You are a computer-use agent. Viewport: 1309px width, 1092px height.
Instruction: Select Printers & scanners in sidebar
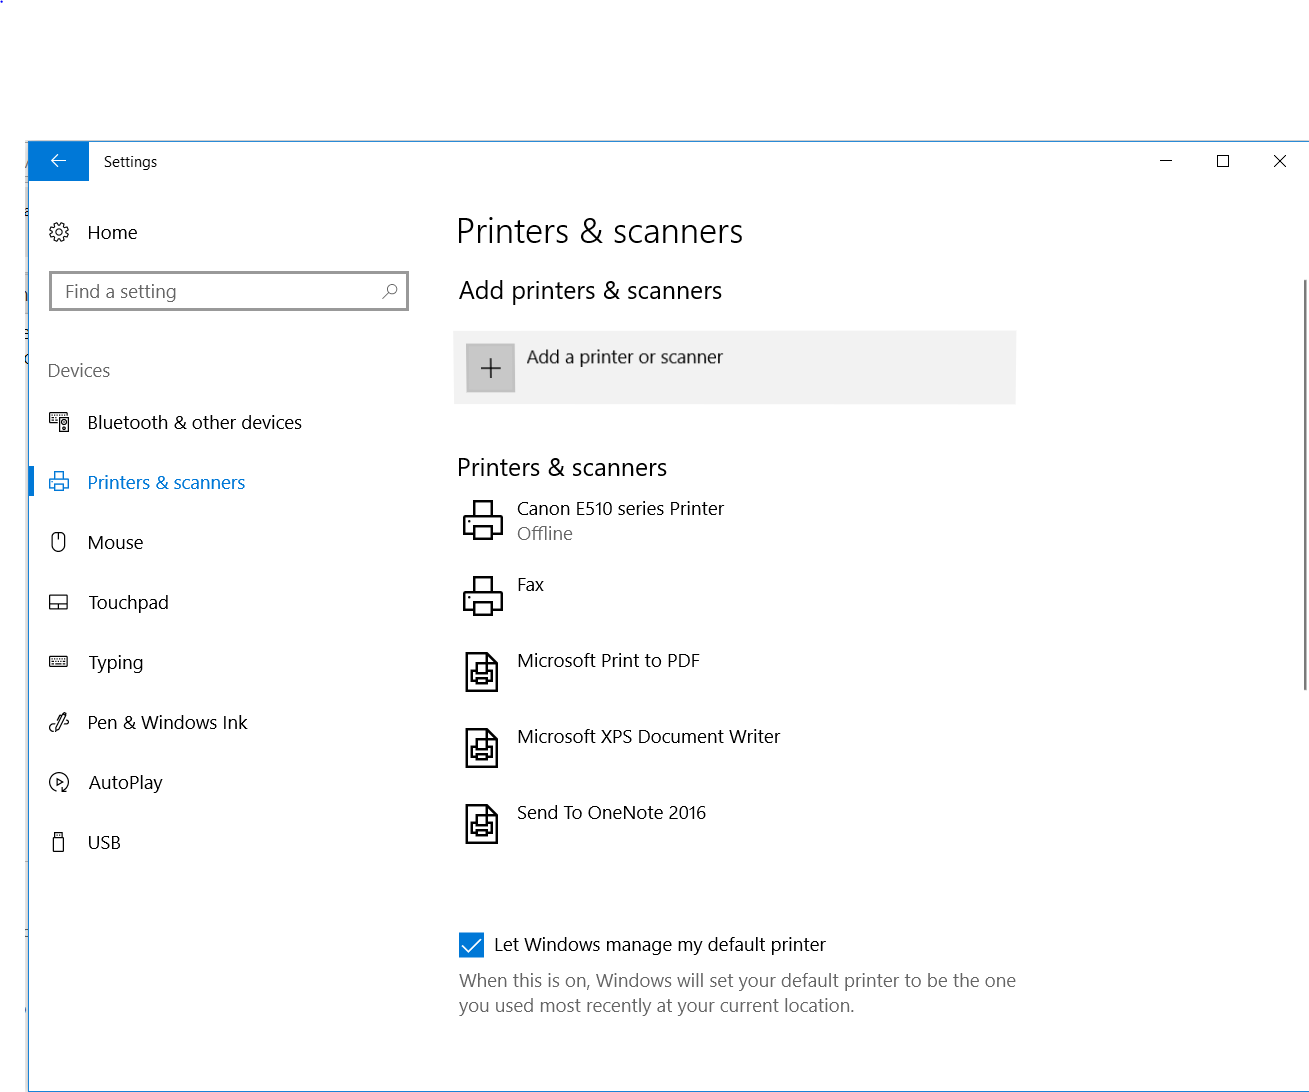166,482
